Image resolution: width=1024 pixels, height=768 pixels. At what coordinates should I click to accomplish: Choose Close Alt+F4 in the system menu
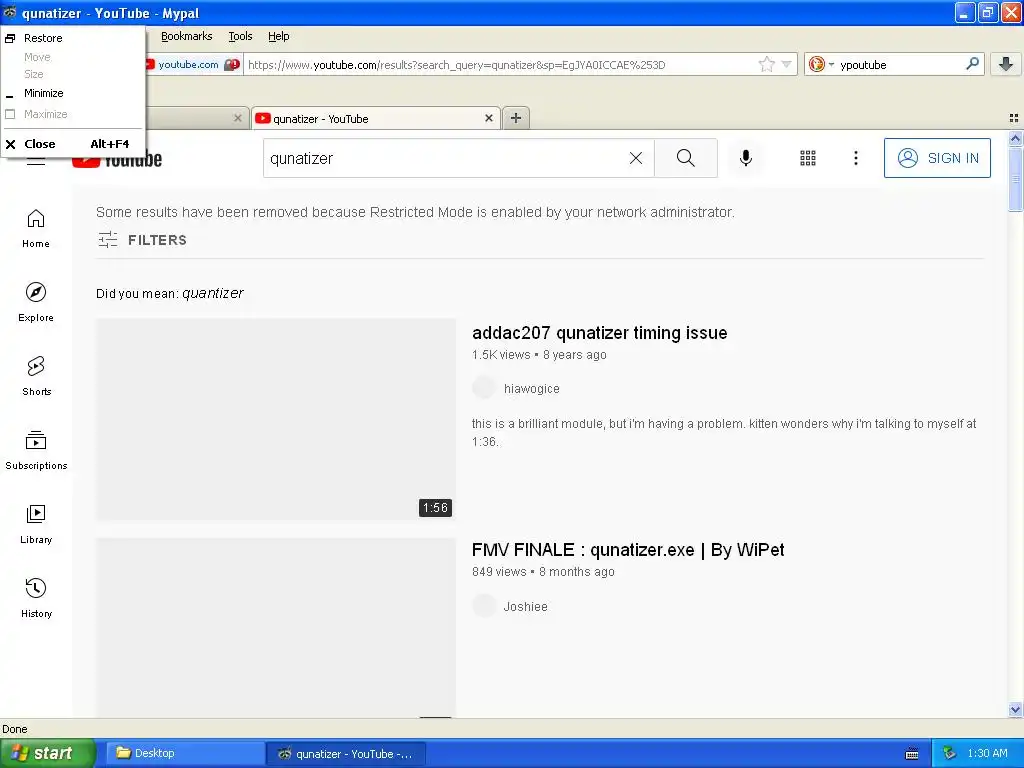click(x=72, y=144)
